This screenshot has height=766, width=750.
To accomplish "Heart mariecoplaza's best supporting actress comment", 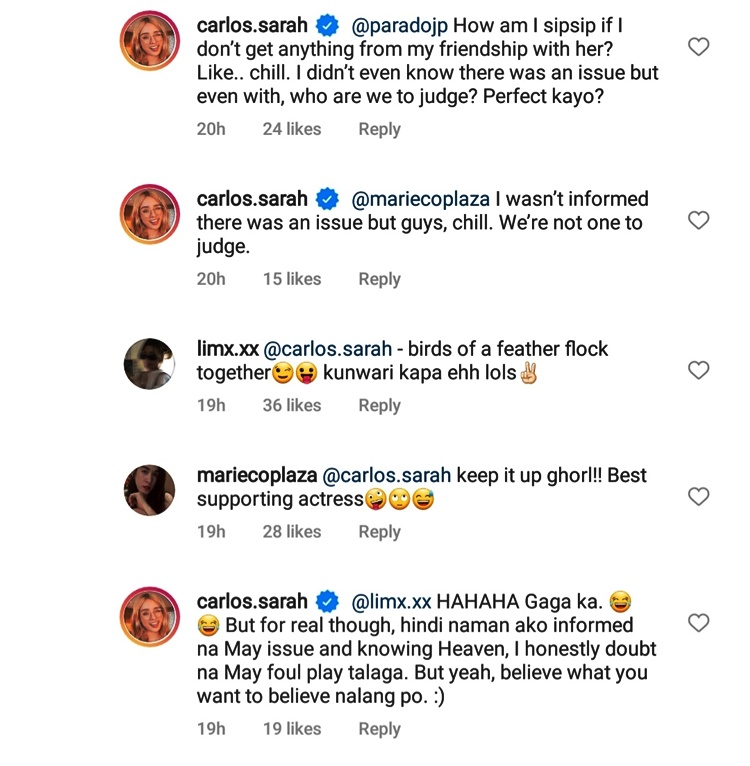I will click(x=698, y=496).
